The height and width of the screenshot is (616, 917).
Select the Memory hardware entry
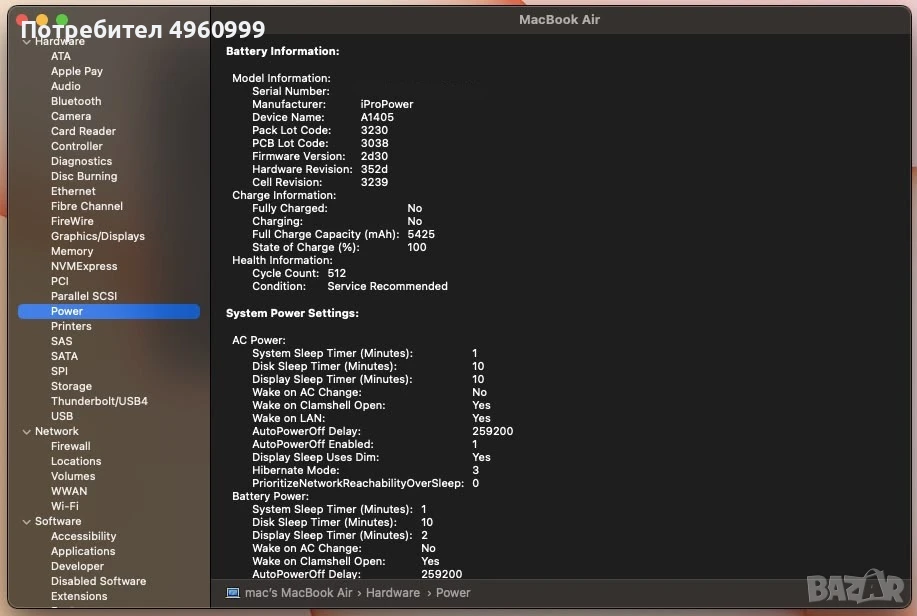[72, 251]
